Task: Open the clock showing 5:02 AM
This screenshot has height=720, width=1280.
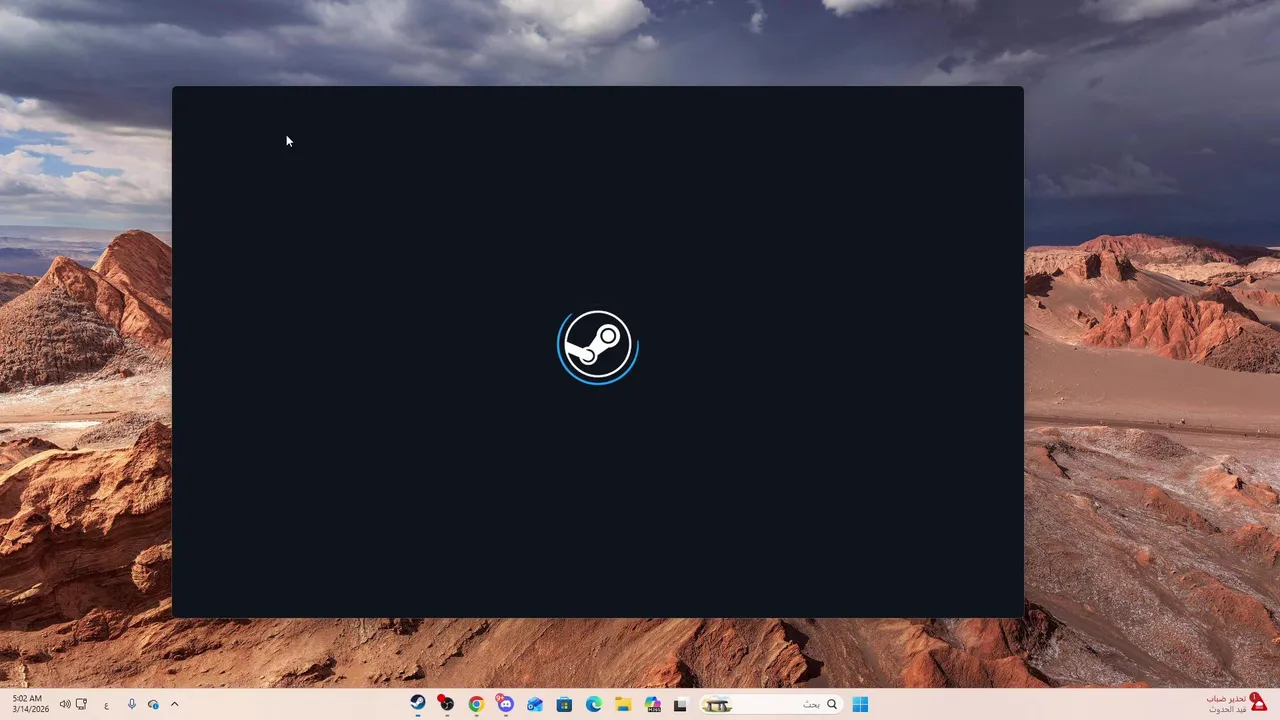Action: coord(30,704)
